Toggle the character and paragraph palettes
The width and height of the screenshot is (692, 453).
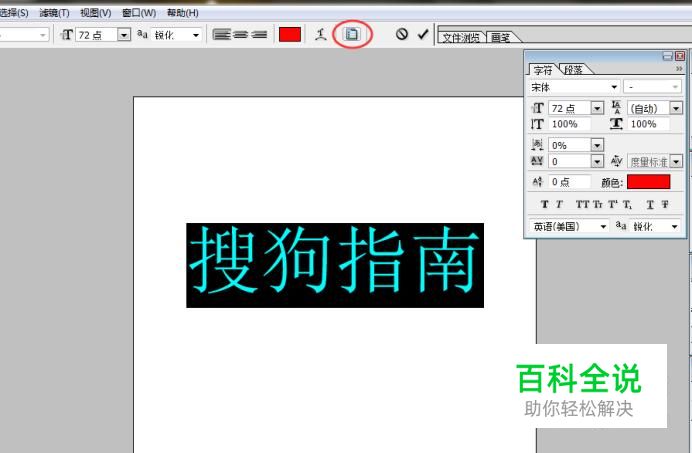point(352,34)
